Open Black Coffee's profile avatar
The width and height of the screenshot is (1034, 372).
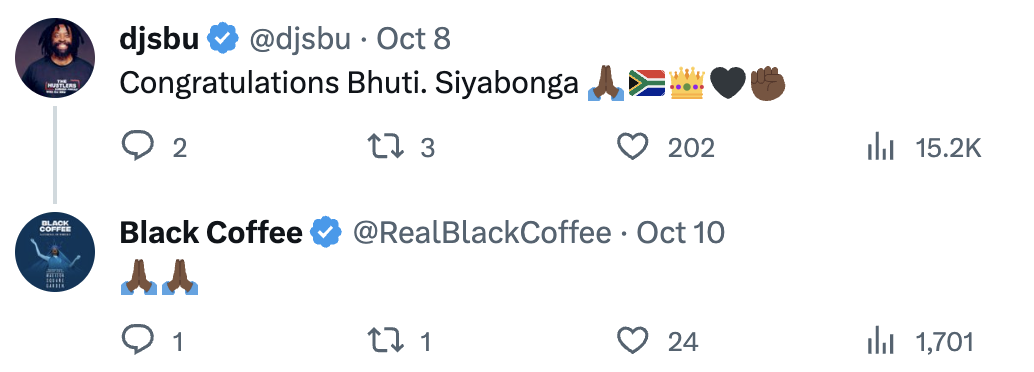click(x=55, y=252)
